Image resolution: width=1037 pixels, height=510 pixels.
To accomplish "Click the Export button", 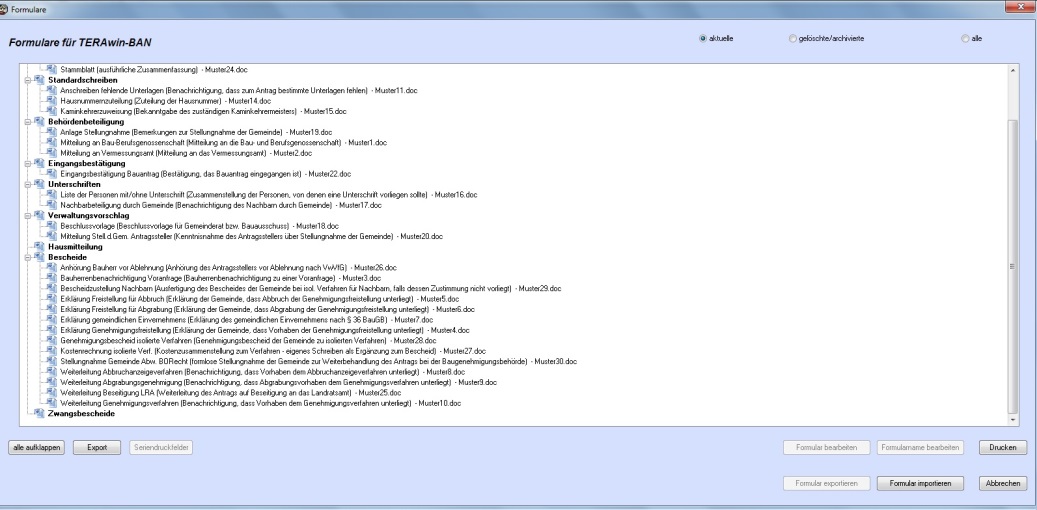I will (97, 448).
